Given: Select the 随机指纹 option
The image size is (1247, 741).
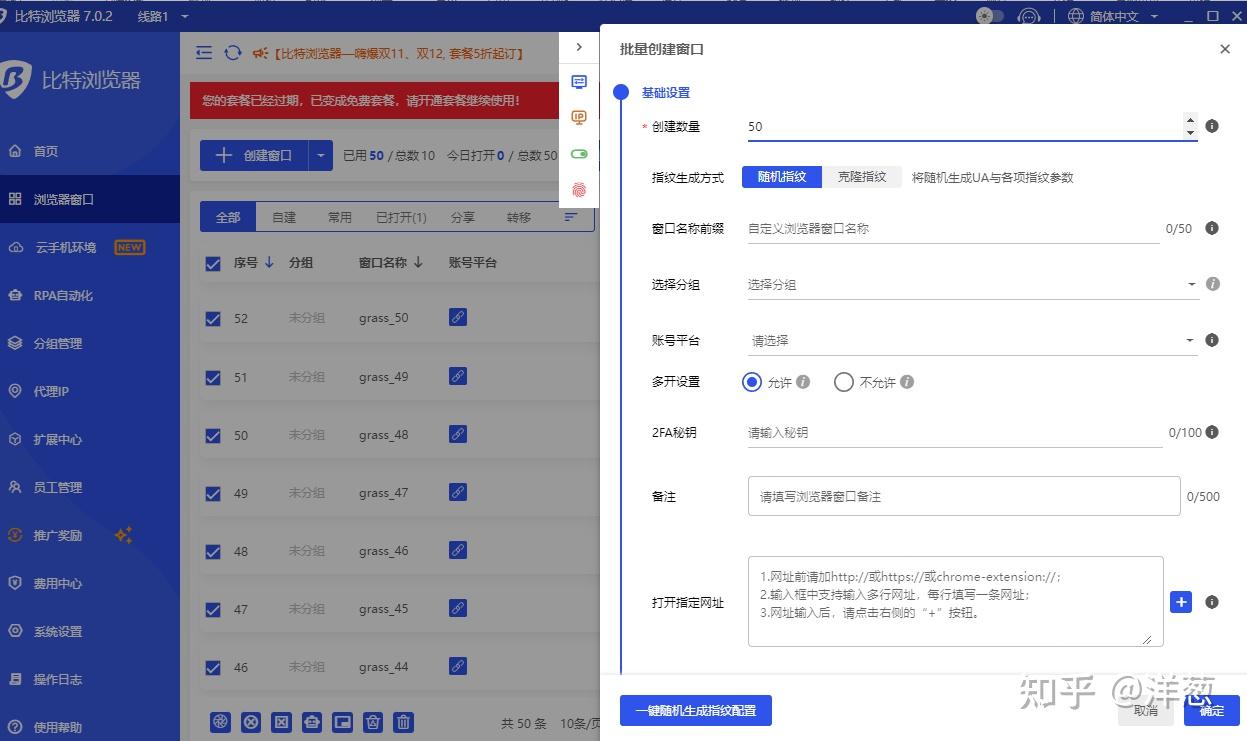Looking at the screenshot, I should coord(782,177).
